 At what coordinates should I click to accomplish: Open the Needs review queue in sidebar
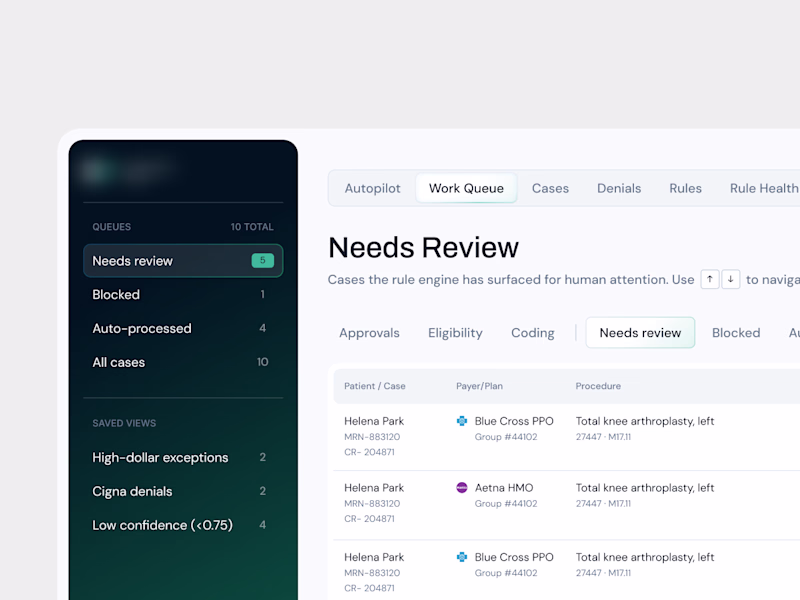(183, 261)
